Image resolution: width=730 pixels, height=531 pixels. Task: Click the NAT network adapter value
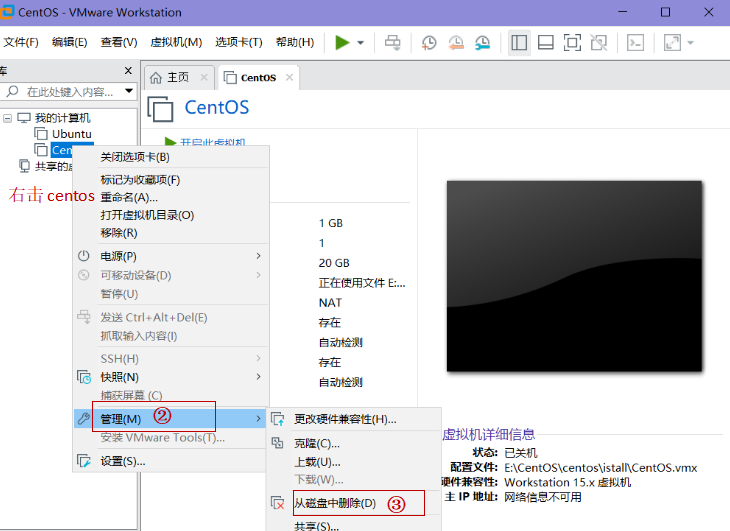tap(330, 303)
